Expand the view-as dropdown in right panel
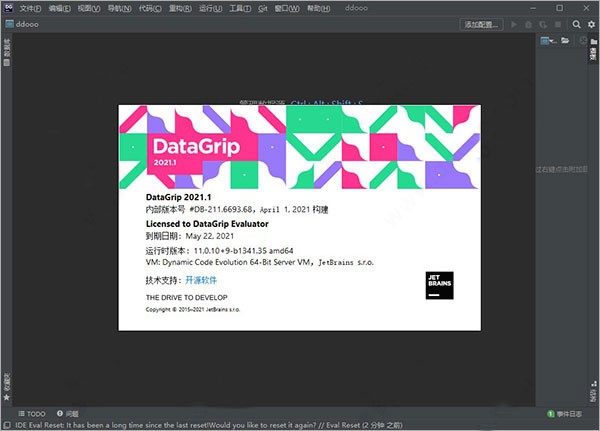The height and width of the screenshot is (431, 600). [548, 41]
